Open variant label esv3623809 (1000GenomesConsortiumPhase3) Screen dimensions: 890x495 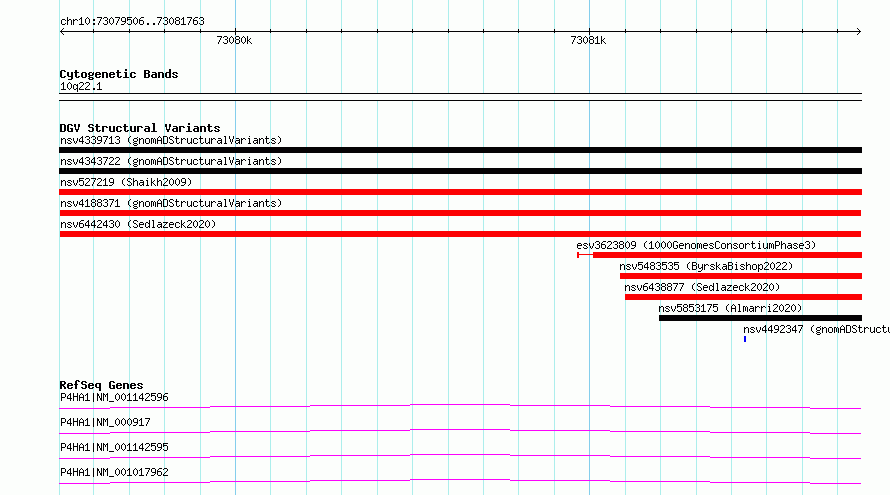tap(696, 245)
